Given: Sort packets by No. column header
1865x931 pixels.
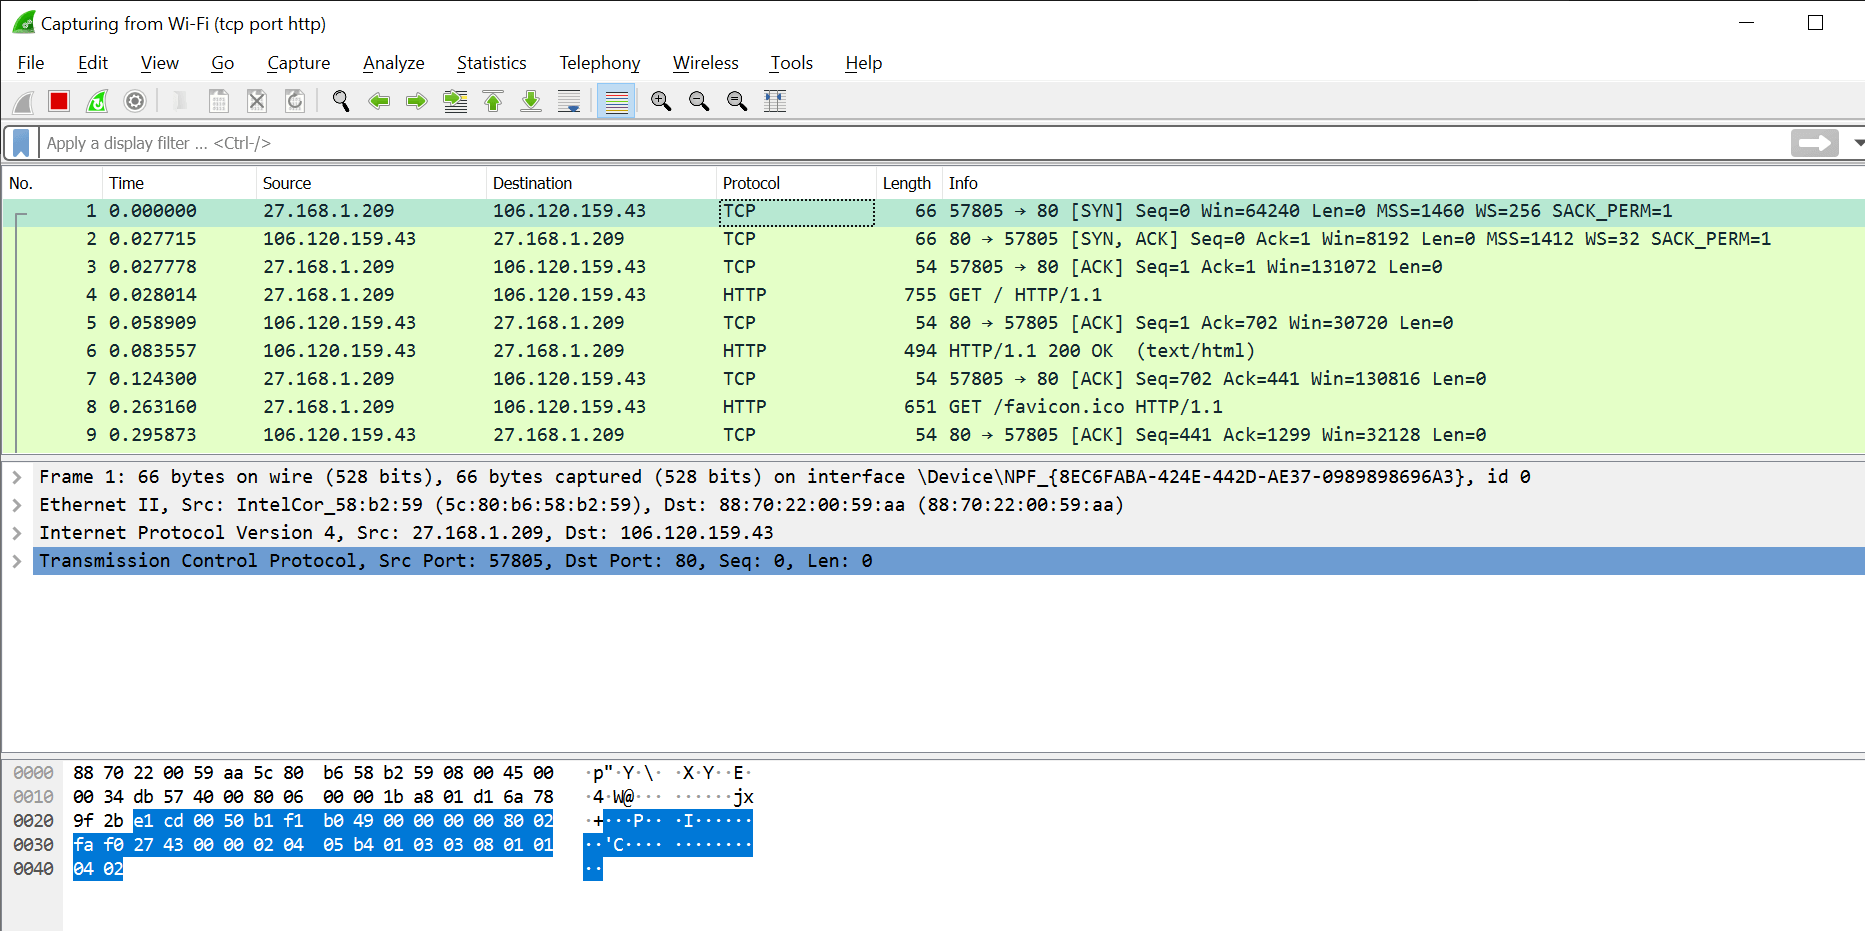Looking at the screenshot, I should point(52,183).
